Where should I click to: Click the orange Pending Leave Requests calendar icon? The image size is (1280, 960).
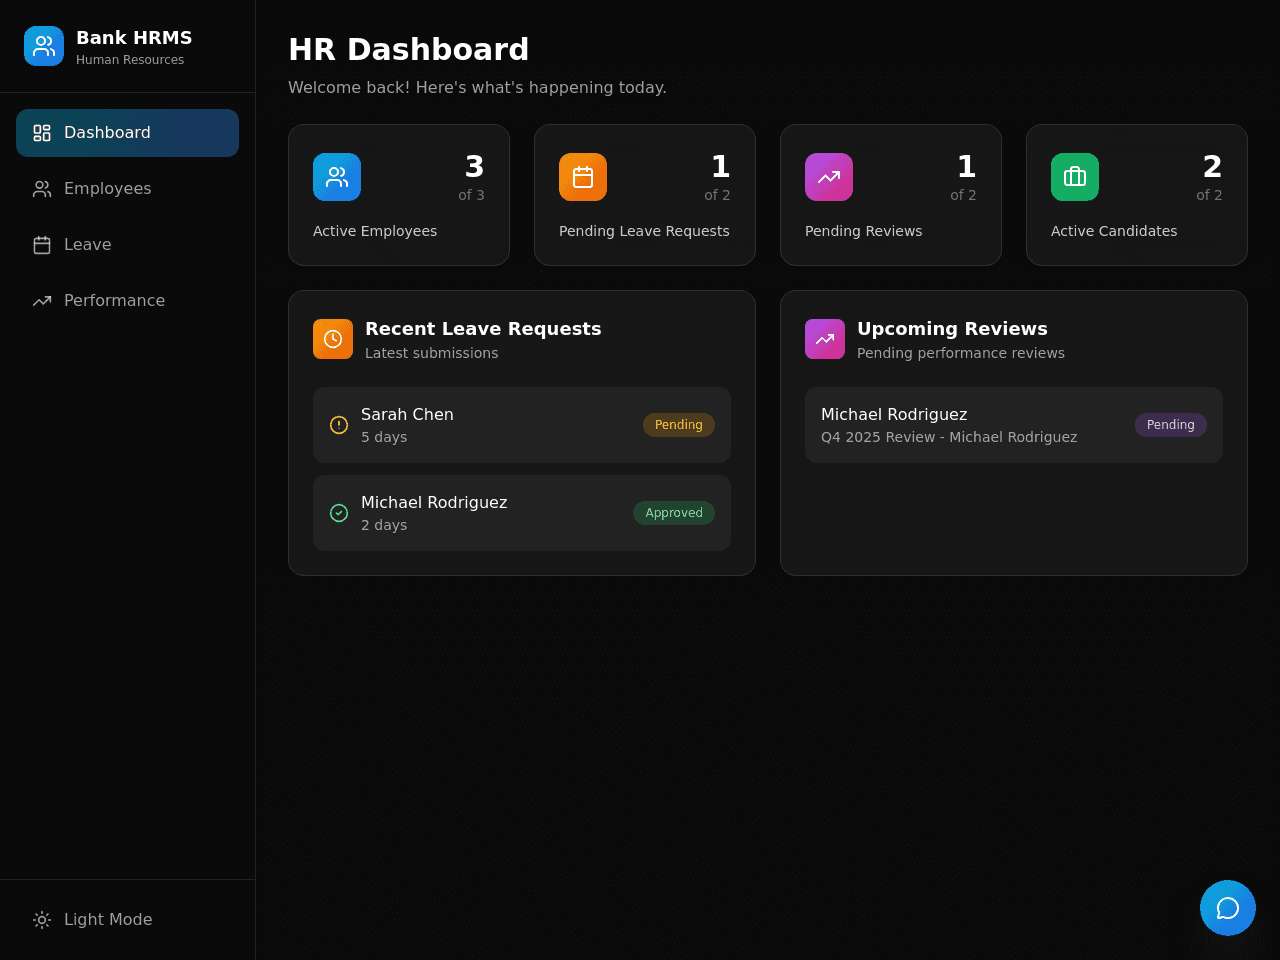point(583,177)
